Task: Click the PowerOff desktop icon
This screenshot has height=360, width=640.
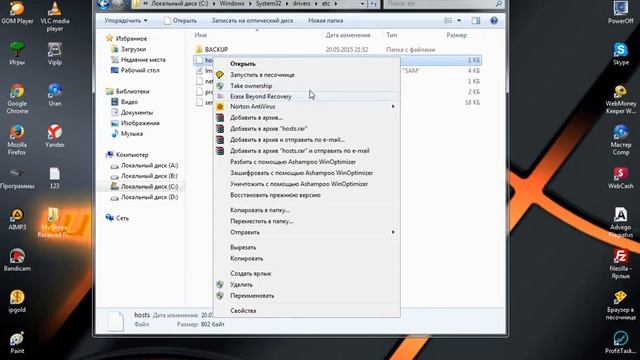Action: pos(620,12)
